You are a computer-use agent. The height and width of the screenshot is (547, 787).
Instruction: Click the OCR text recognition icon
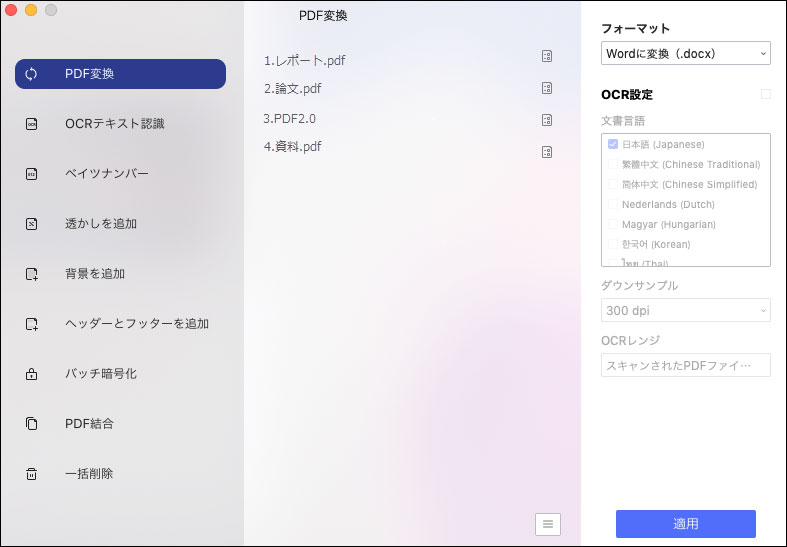tap(31, 124)
